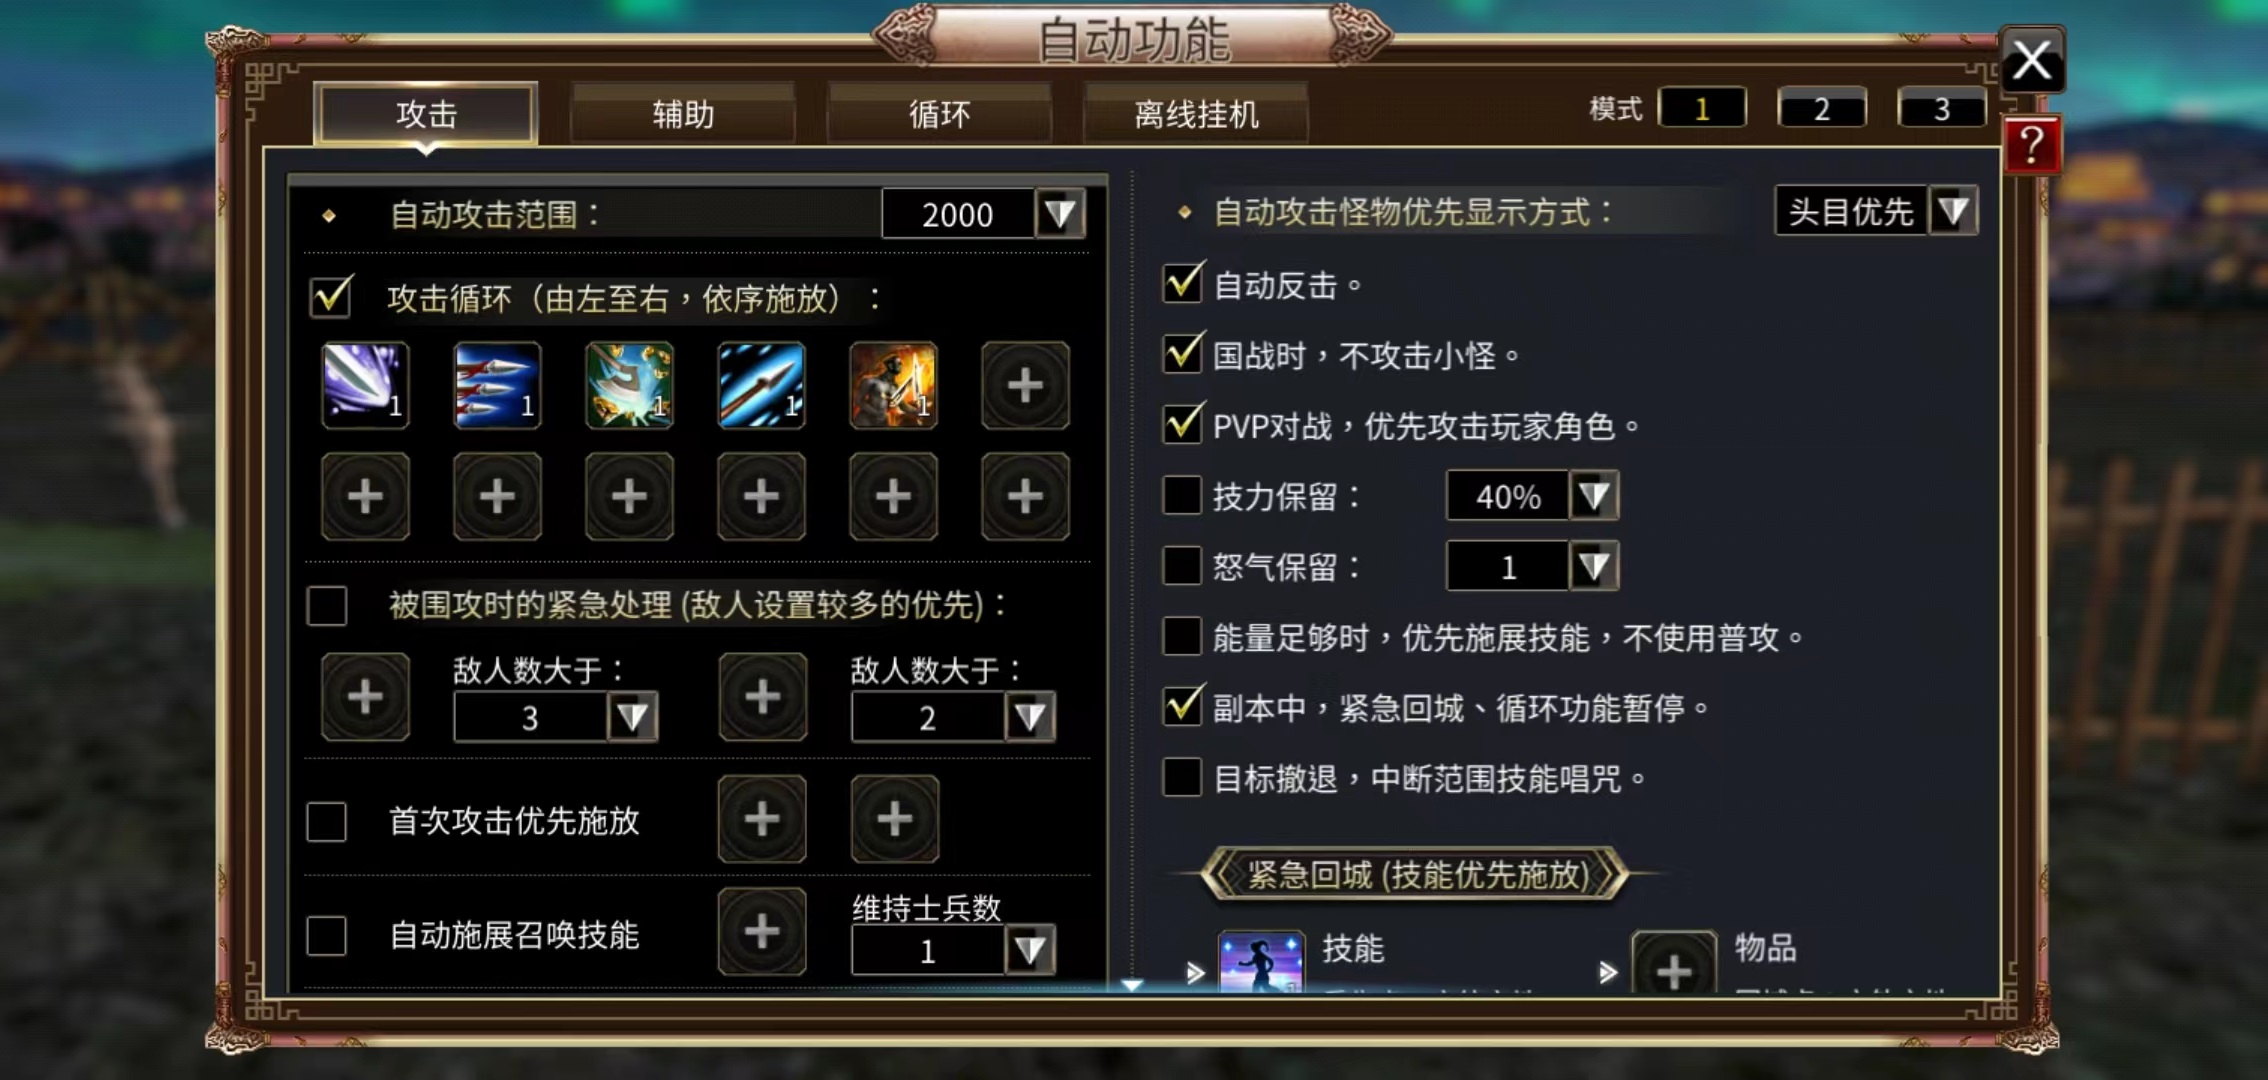Screen dimensions: 2268x1080
Task: Open the 怒气保留 value dropdown
Action: click(1593, 567)
